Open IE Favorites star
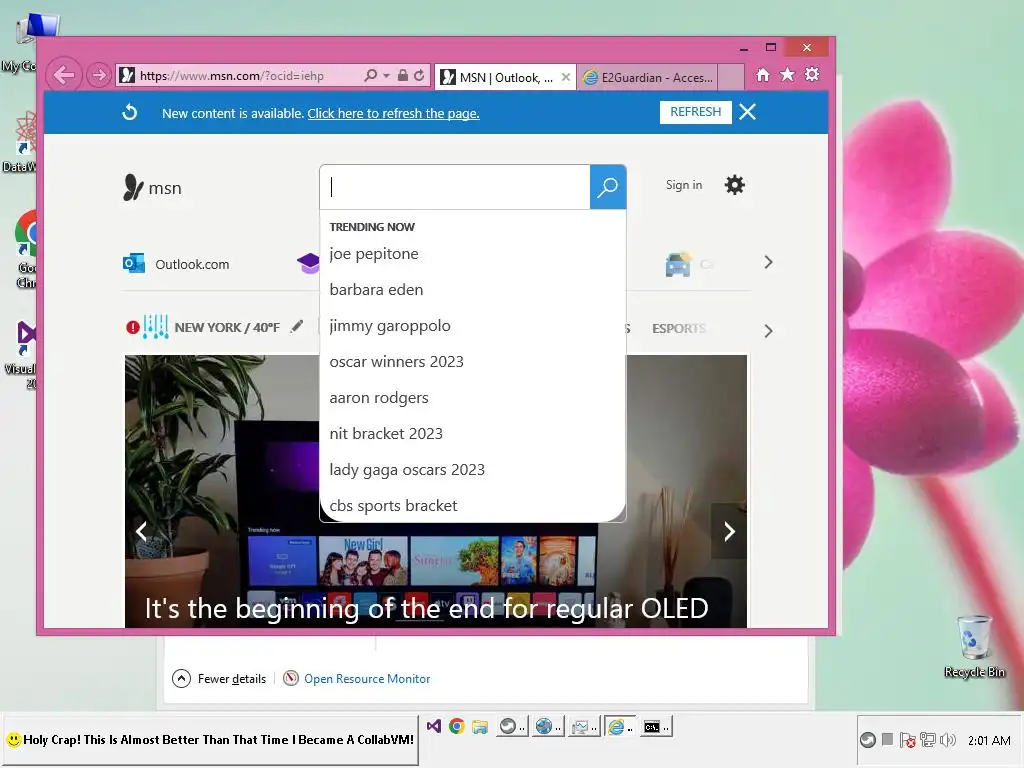Viewport: 1024px width, 768px height. [788, 74]
